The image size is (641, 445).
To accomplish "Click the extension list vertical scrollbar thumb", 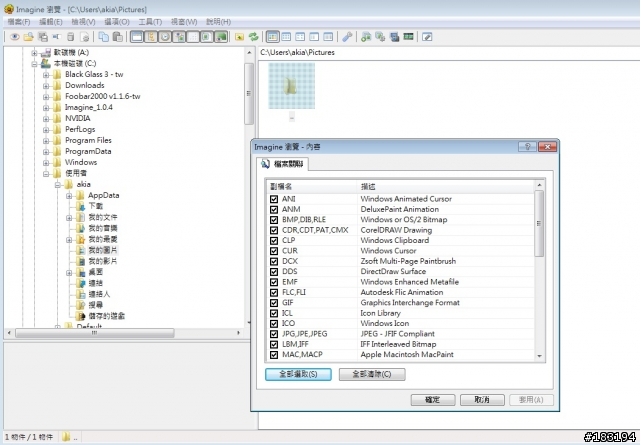I will [539, 224].
